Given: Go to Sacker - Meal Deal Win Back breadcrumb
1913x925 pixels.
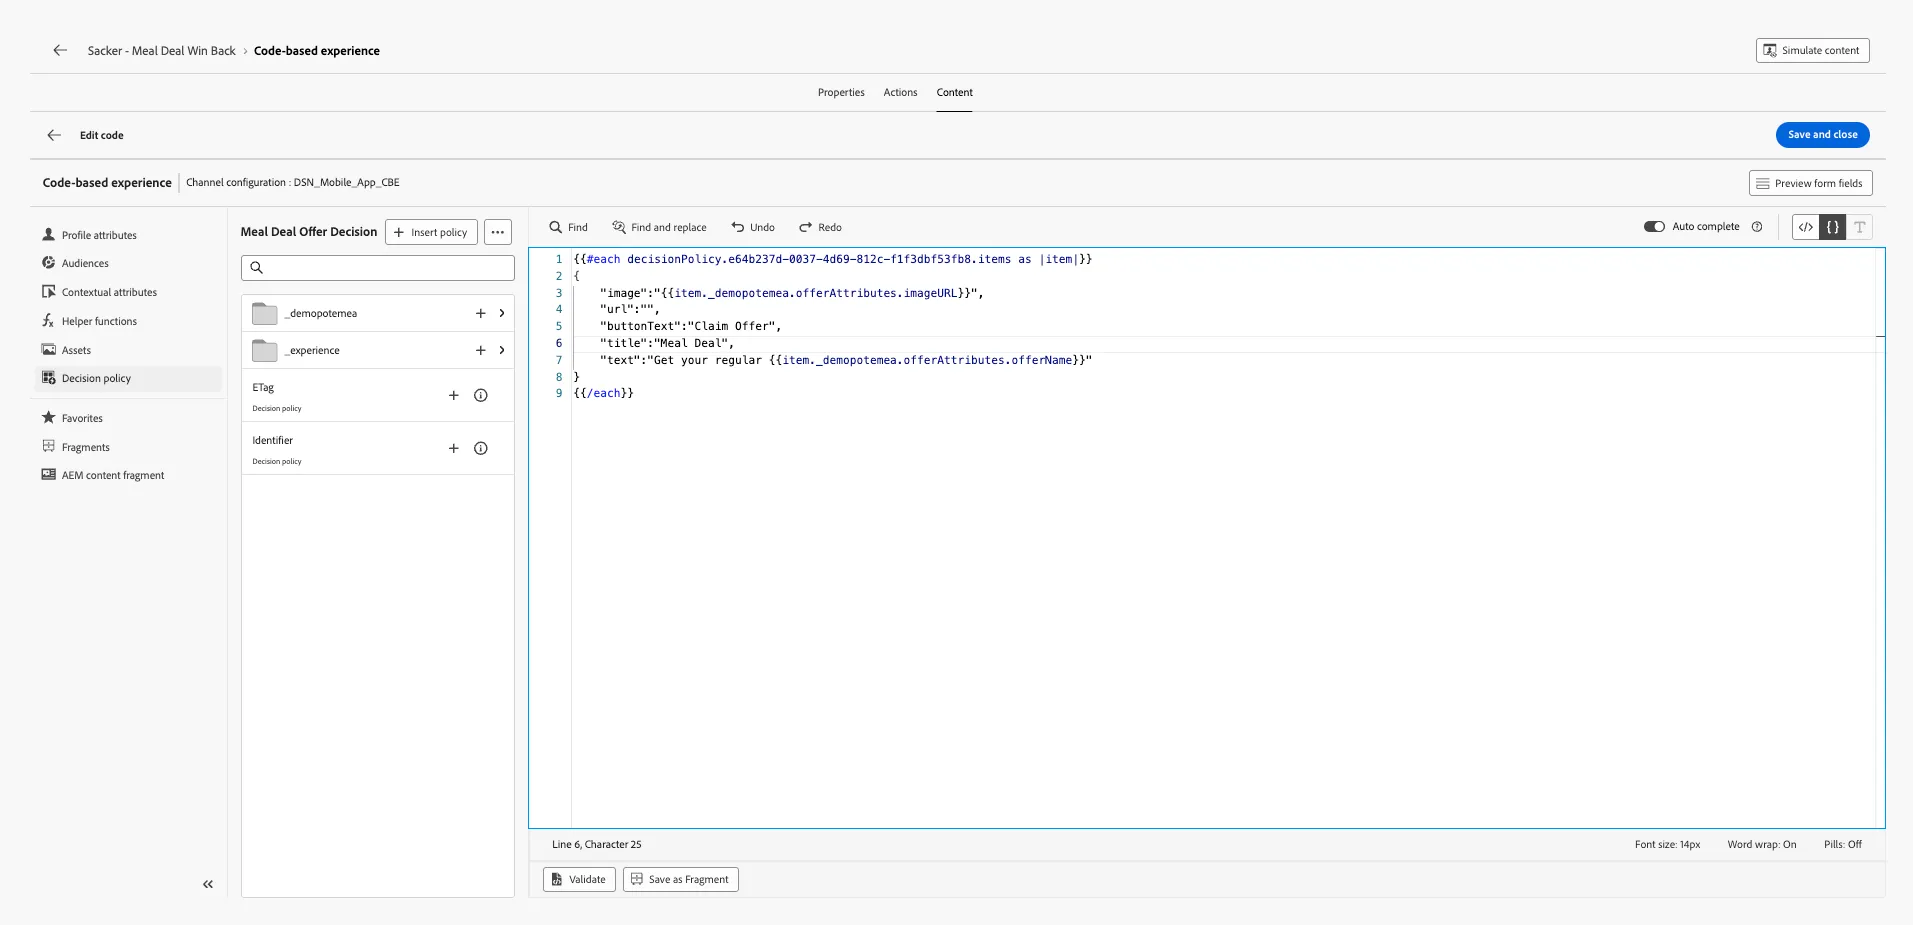Looking at the screenshot, I should (162, 51).
